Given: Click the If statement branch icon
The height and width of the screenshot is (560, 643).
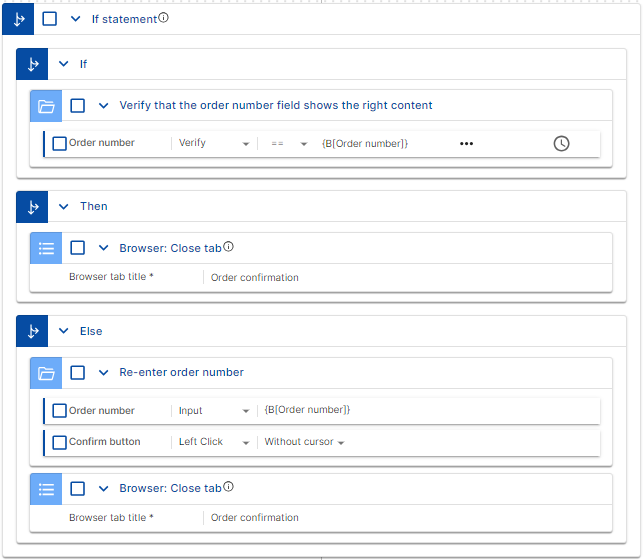Looking at the screenshot, I should coord(19,19).
